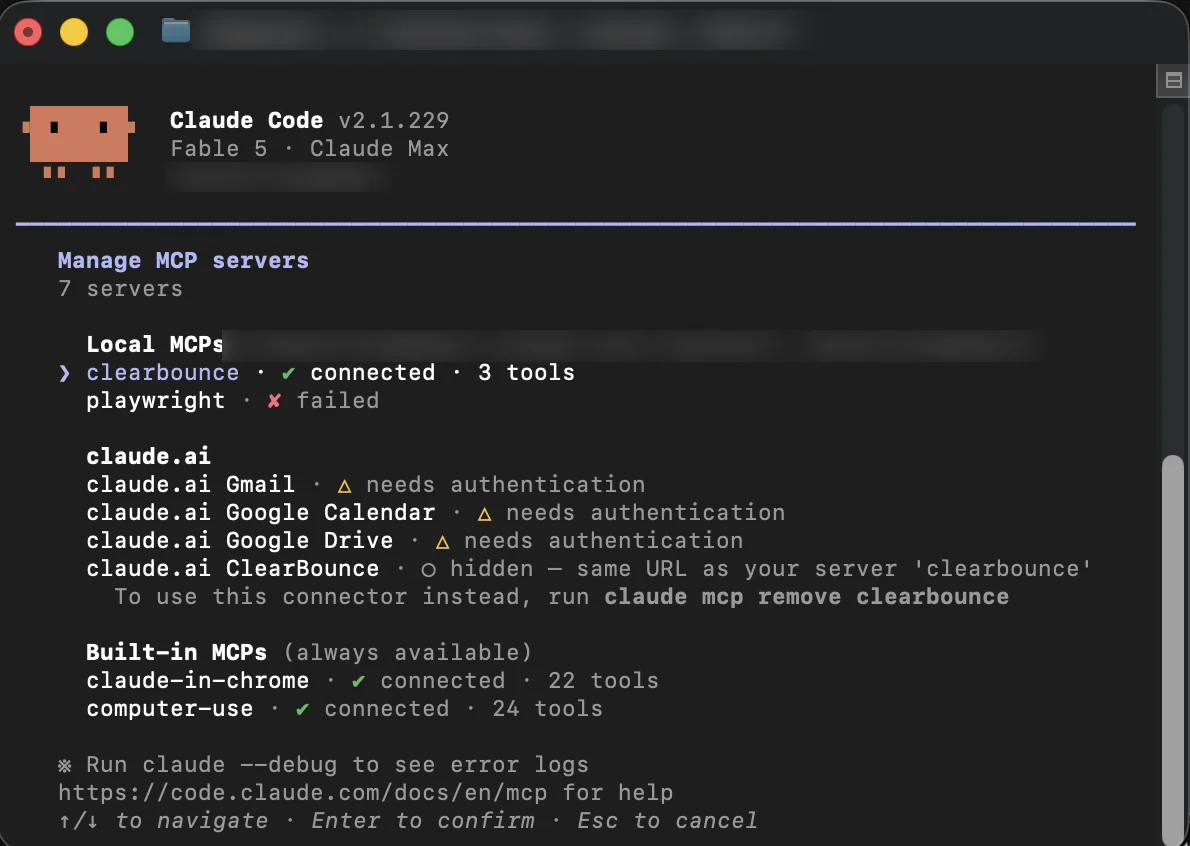Click the green zoom window button
The height and width of the screenshot is (846, 1190).
point(120,32)
